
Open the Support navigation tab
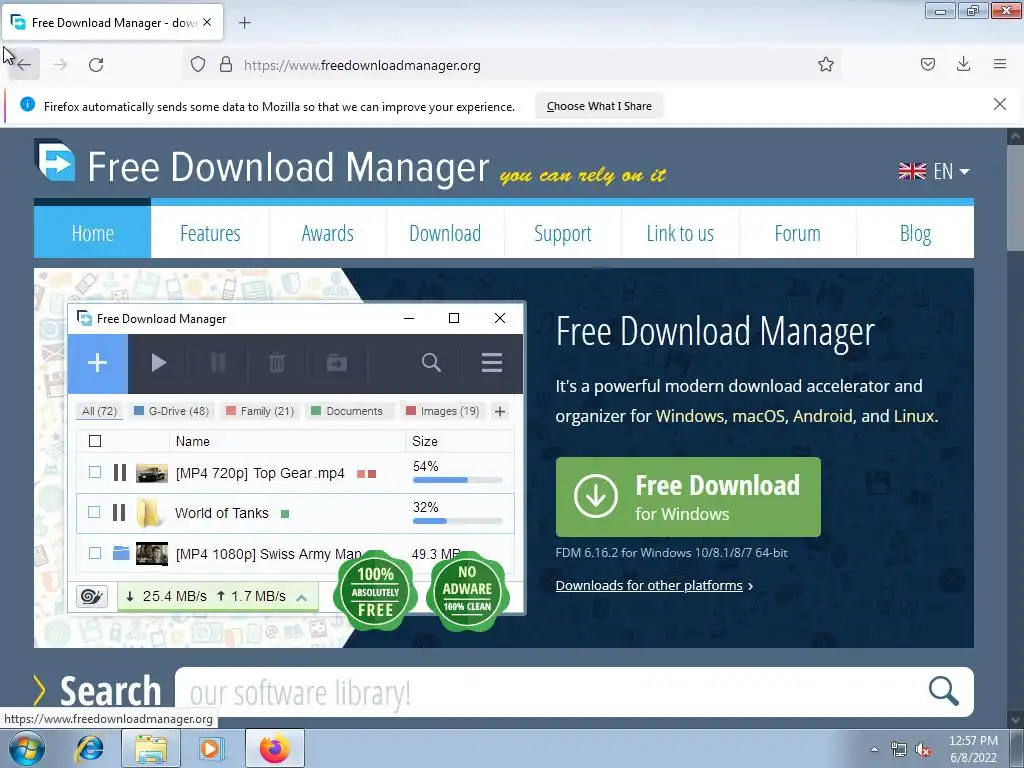pyautogui.click(x=563, y=232)
